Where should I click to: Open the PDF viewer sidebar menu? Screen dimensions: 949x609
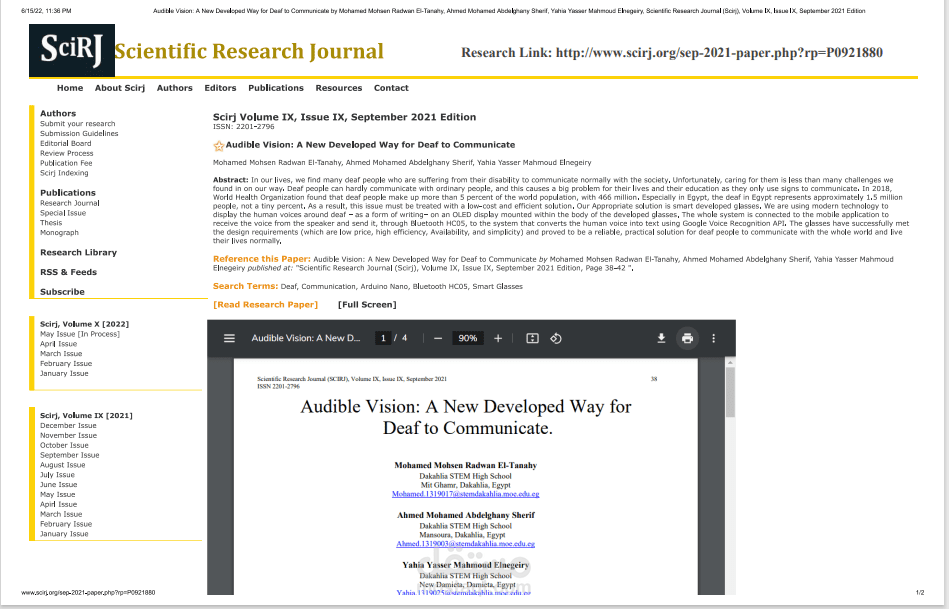[229, 338]
